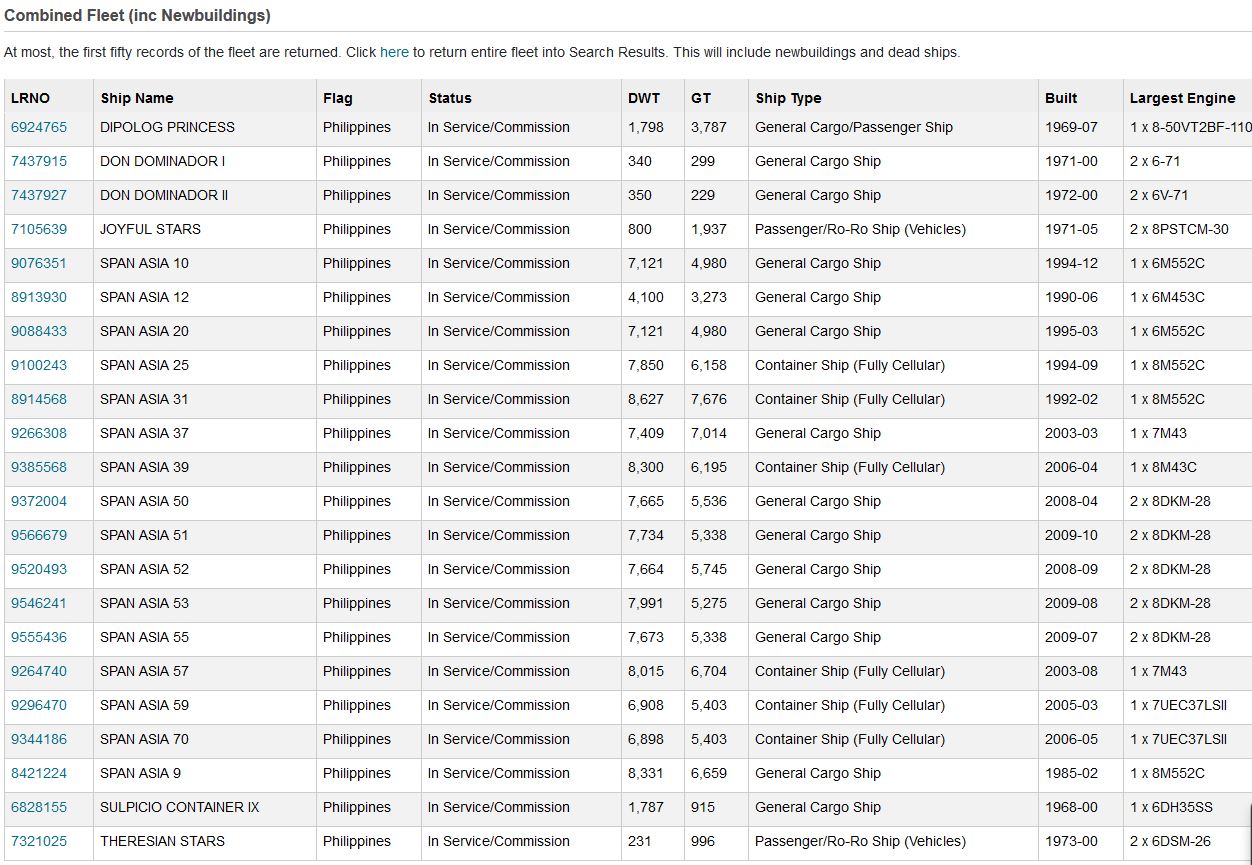Select the DIPOLOG PRINCESS ship name cell
Screen dimensions: 1252x865
pos(167,127)
